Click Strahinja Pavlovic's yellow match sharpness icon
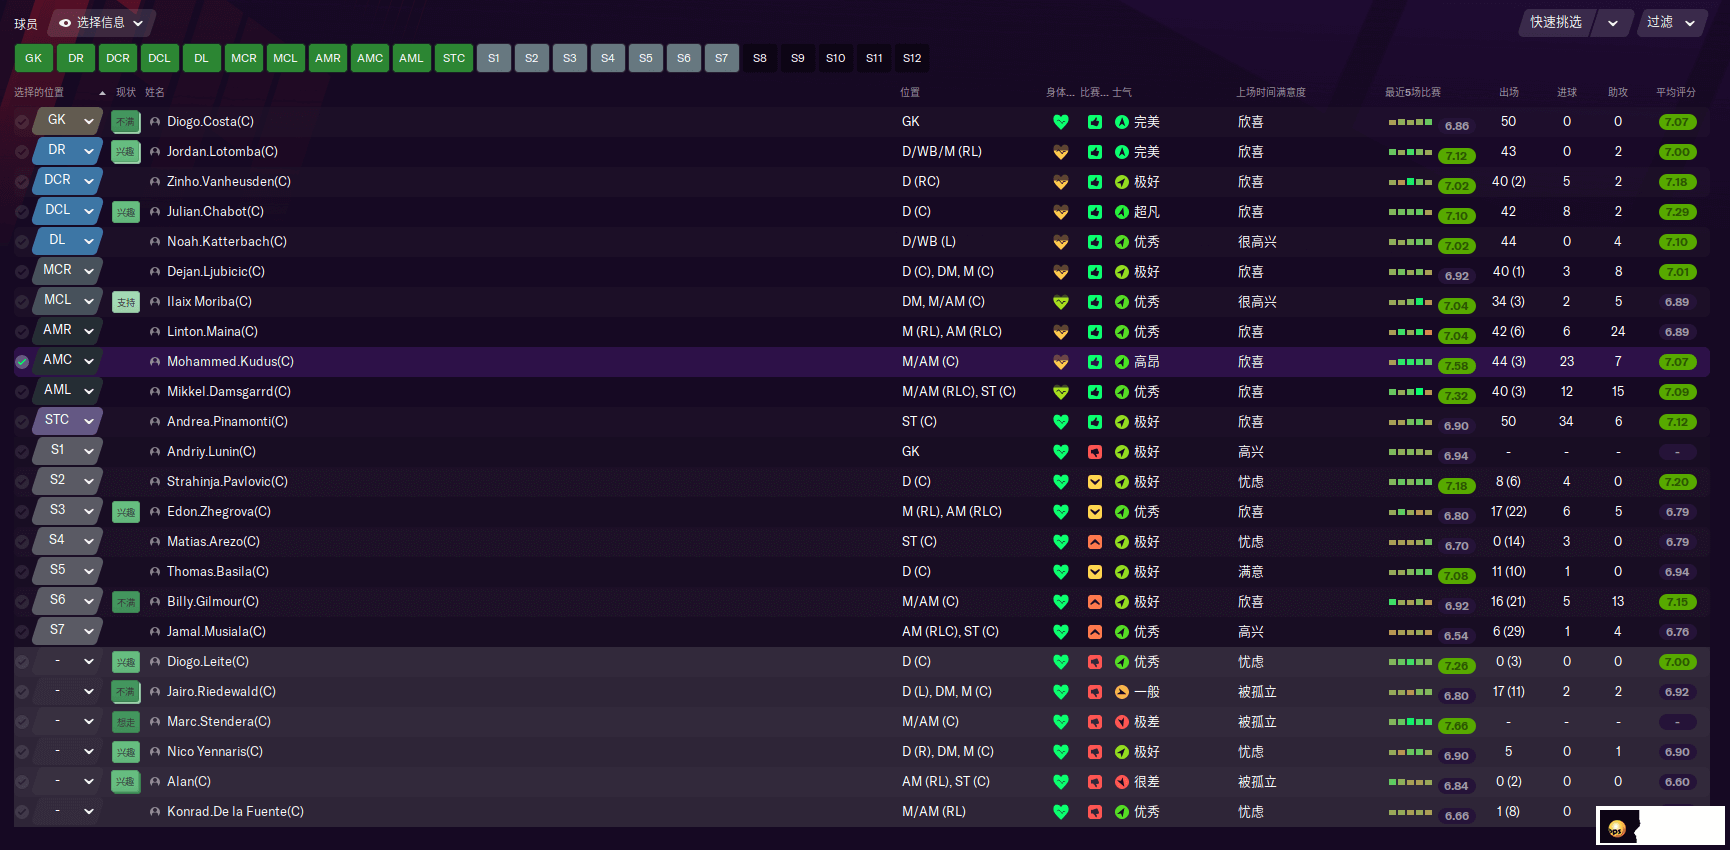The image size is (1730, 850). coord(1095,482)
